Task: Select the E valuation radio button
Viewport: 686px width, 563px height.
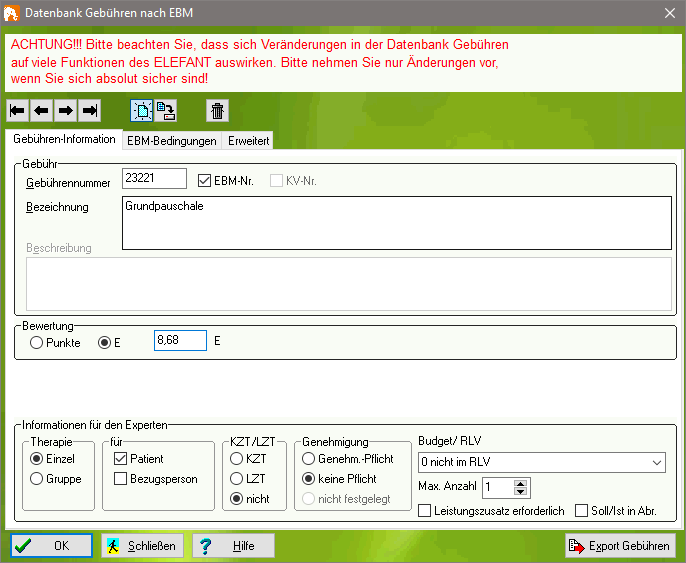Action: [x=104, y=343]
